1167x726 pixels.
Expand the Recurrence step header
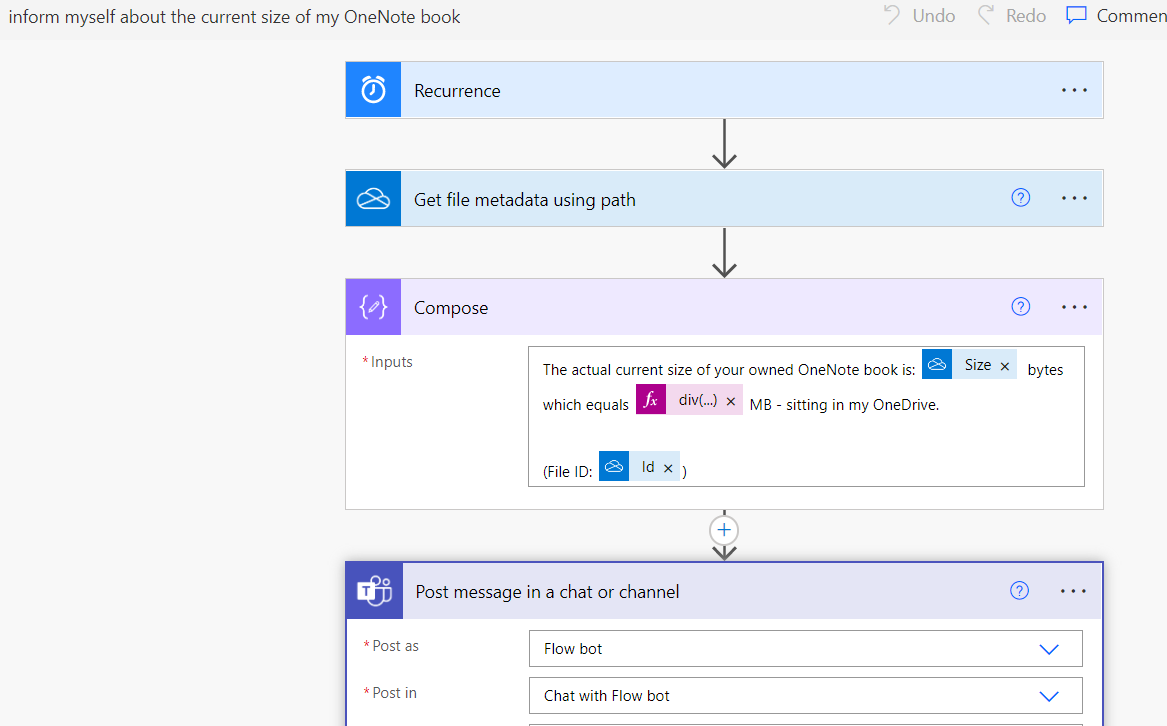click(x=724, y=90)
